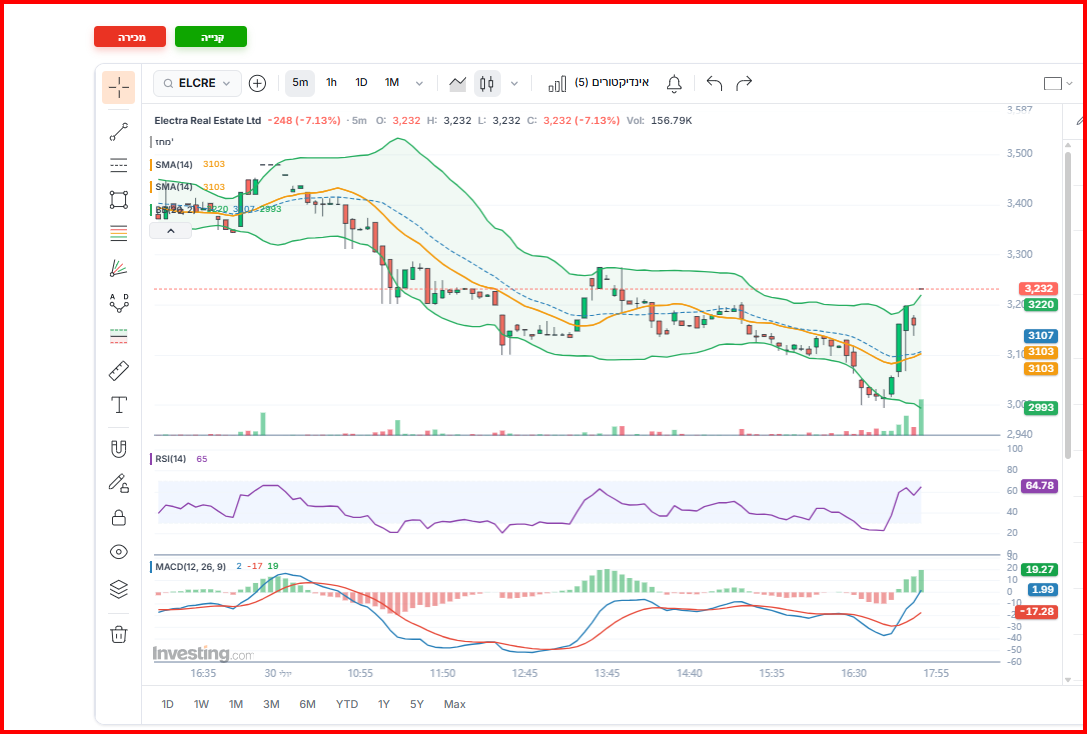Click the green buy button
Viewport: 1087px width, 734px height.
tap(211, 37)
